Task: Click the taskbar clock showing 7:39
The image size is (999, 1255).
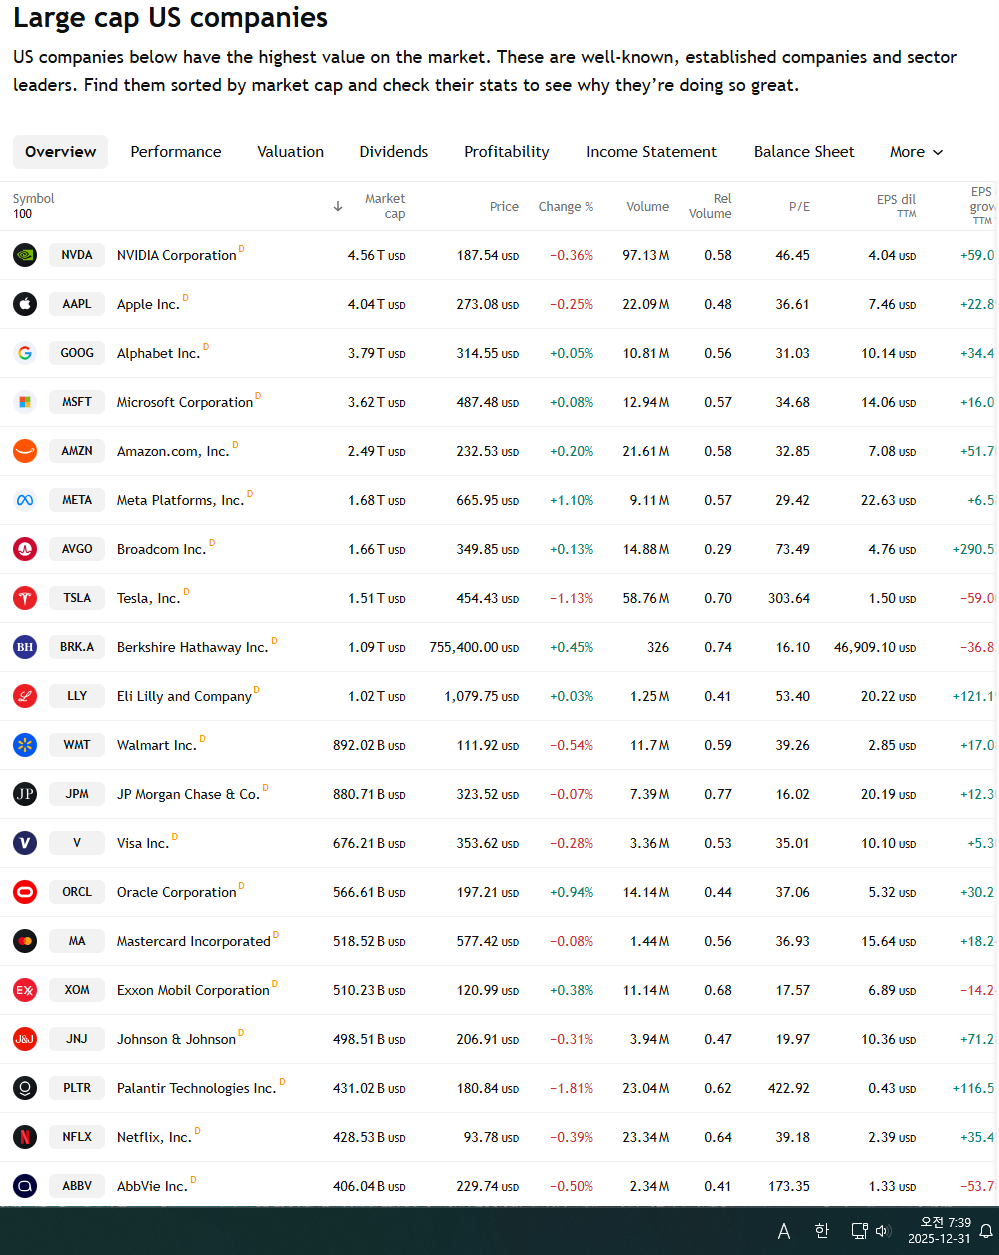Action: coord(939,1231)
